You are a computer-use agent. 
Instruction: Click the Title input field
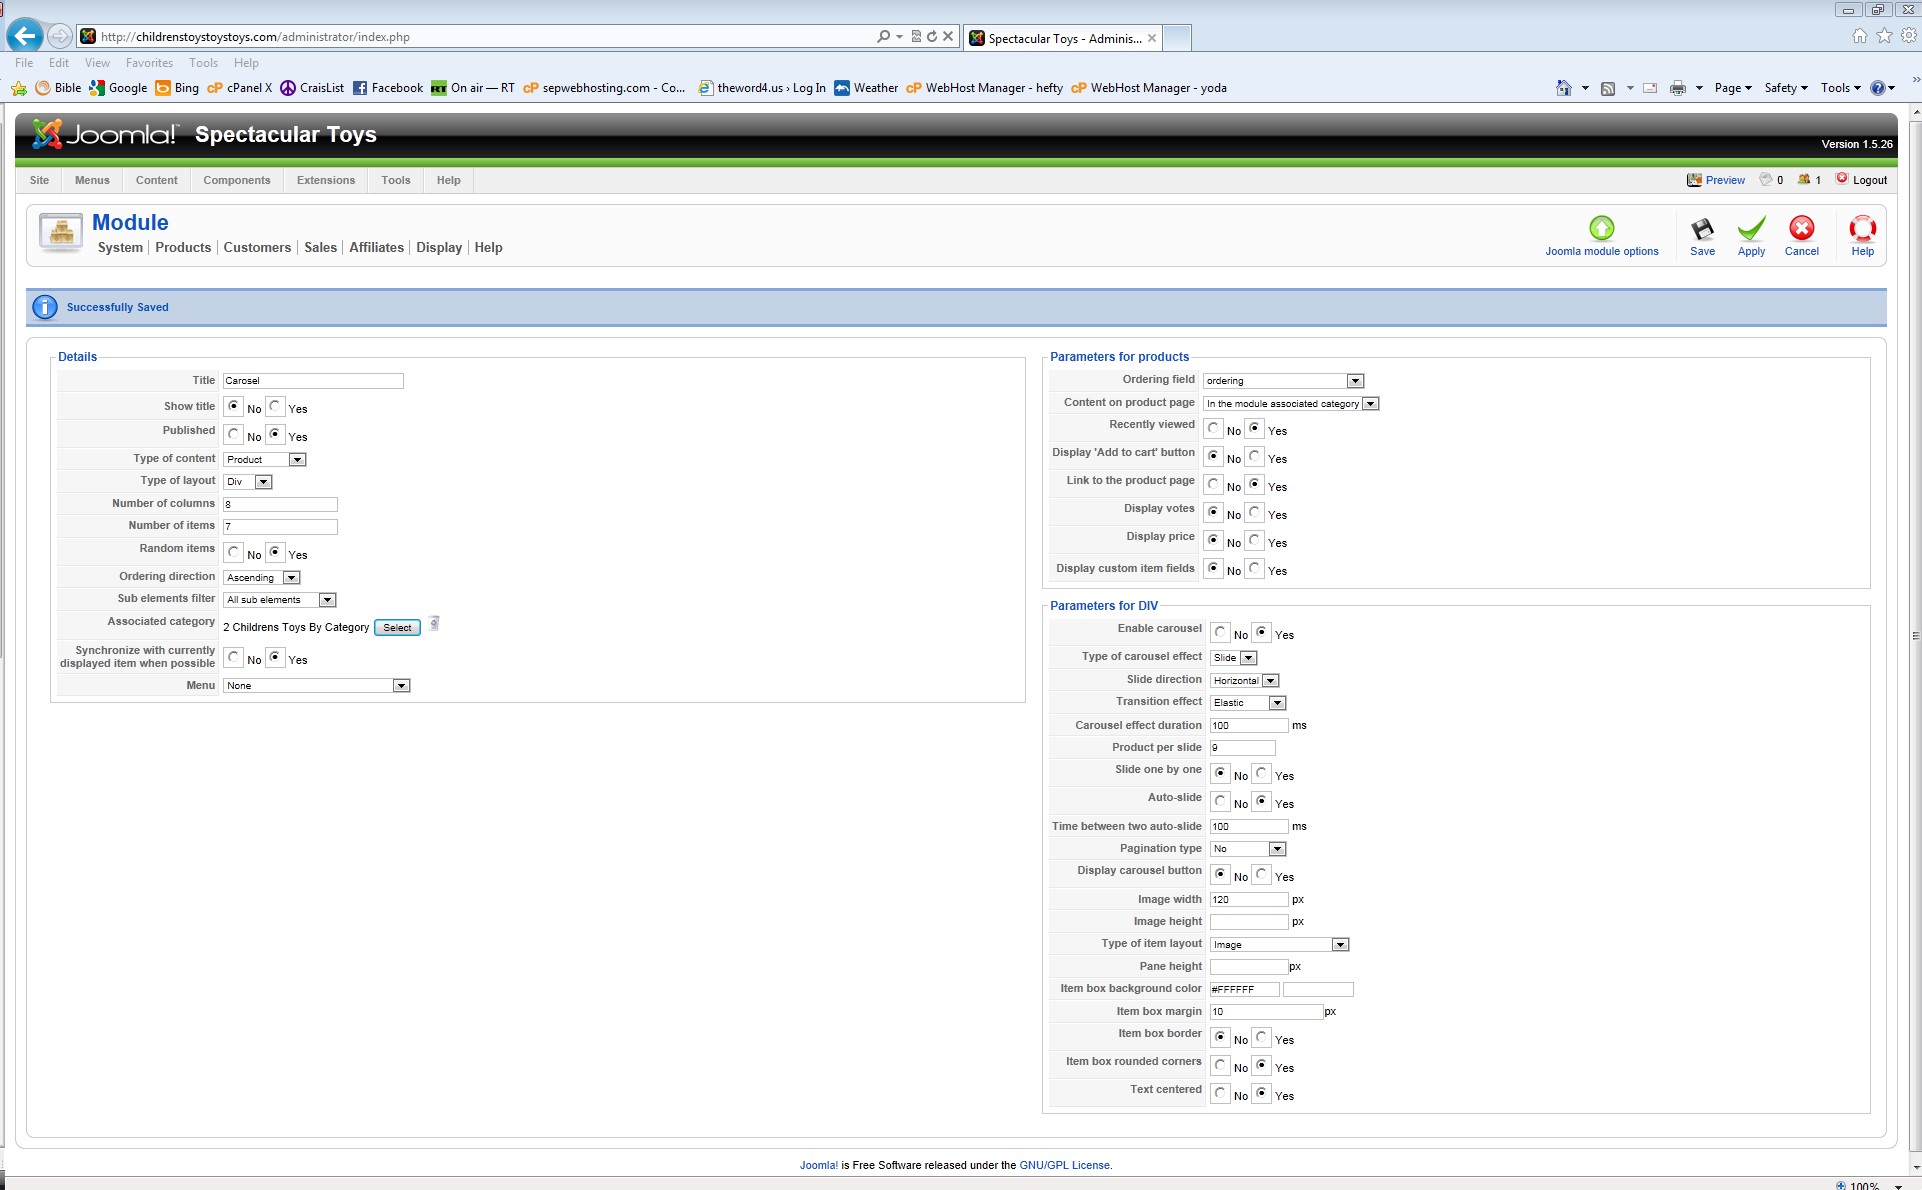[312, 381]
